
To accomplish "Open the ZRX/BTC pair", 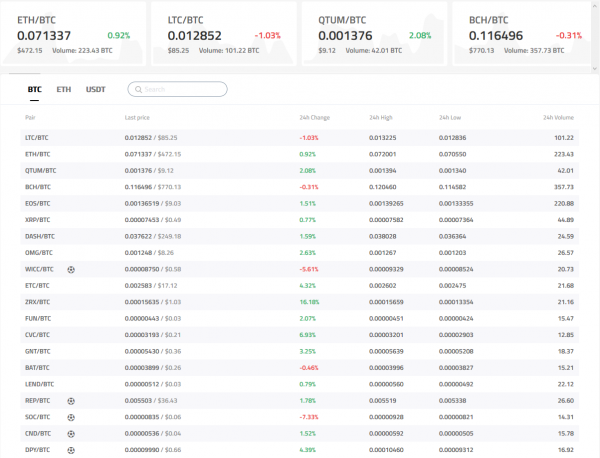I will (x=38, y=302).
